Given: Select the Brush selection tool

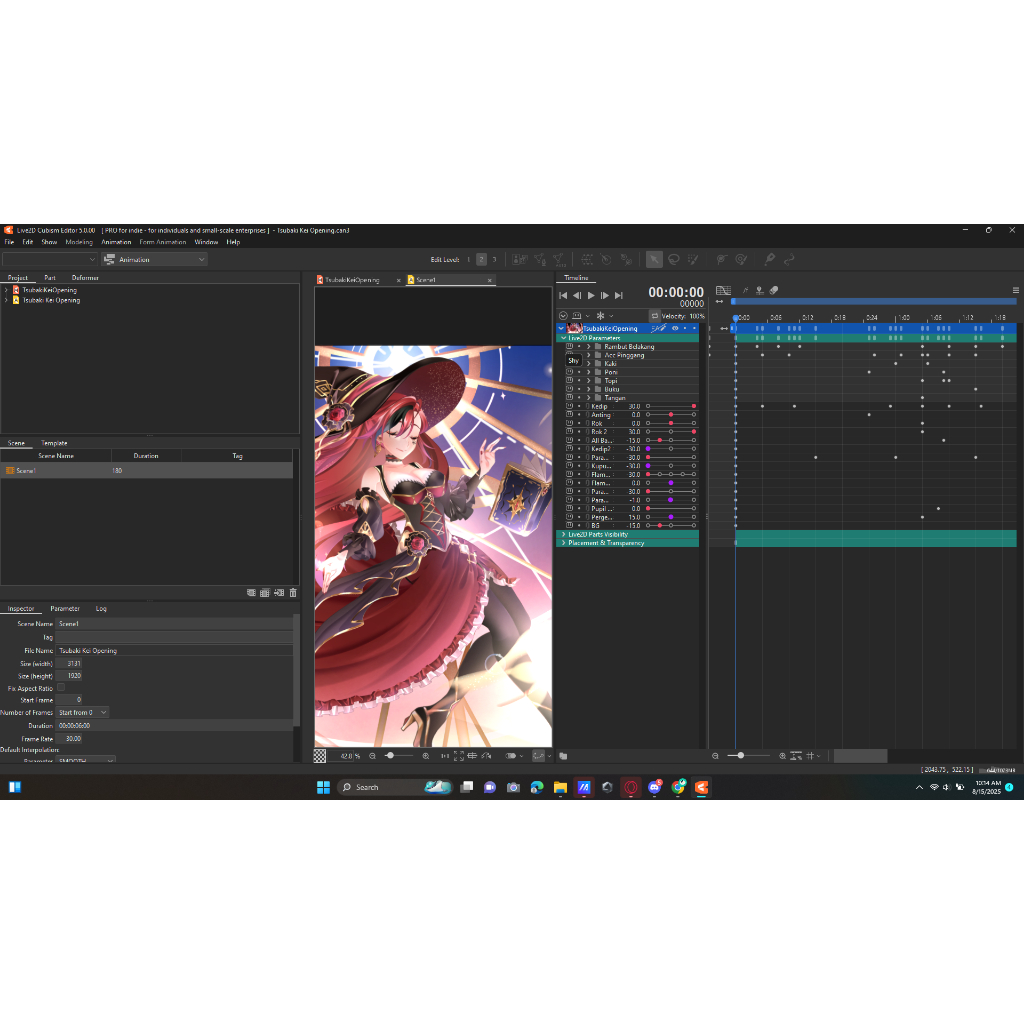Looking at the screenshot, I should [691, 259].
